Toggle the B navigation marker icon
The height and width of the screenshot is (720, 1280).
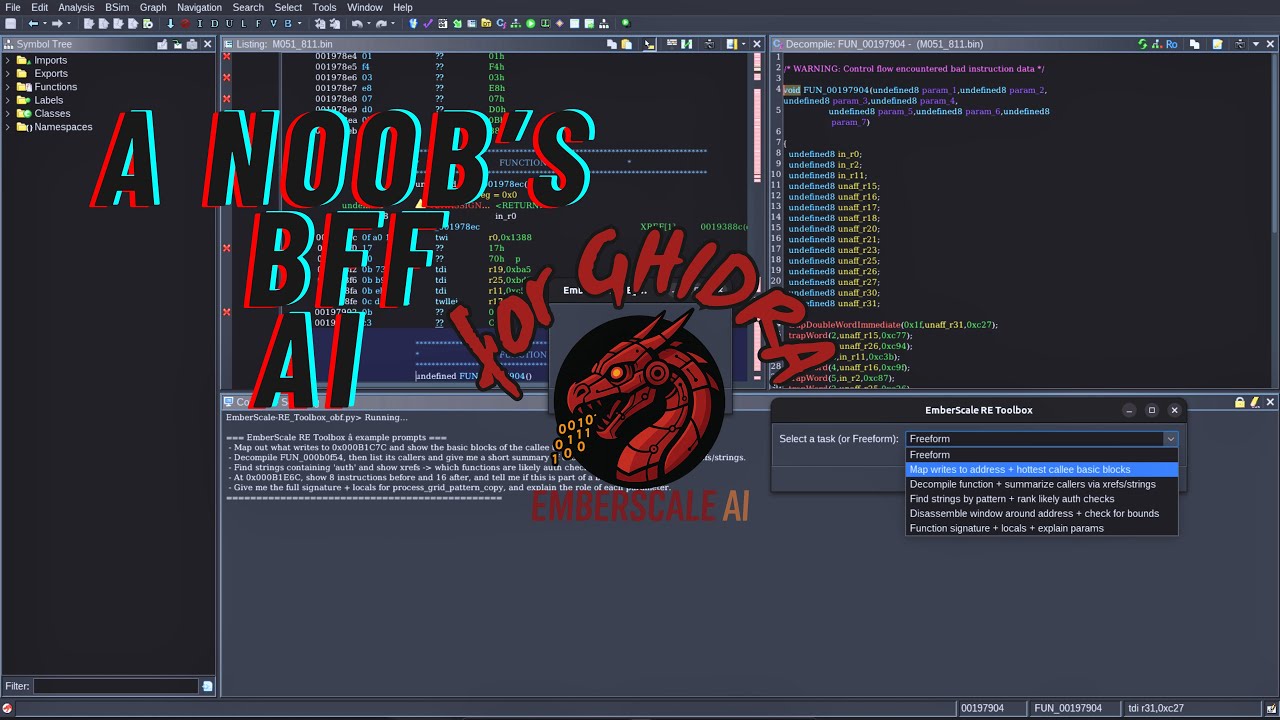point(288,23)
